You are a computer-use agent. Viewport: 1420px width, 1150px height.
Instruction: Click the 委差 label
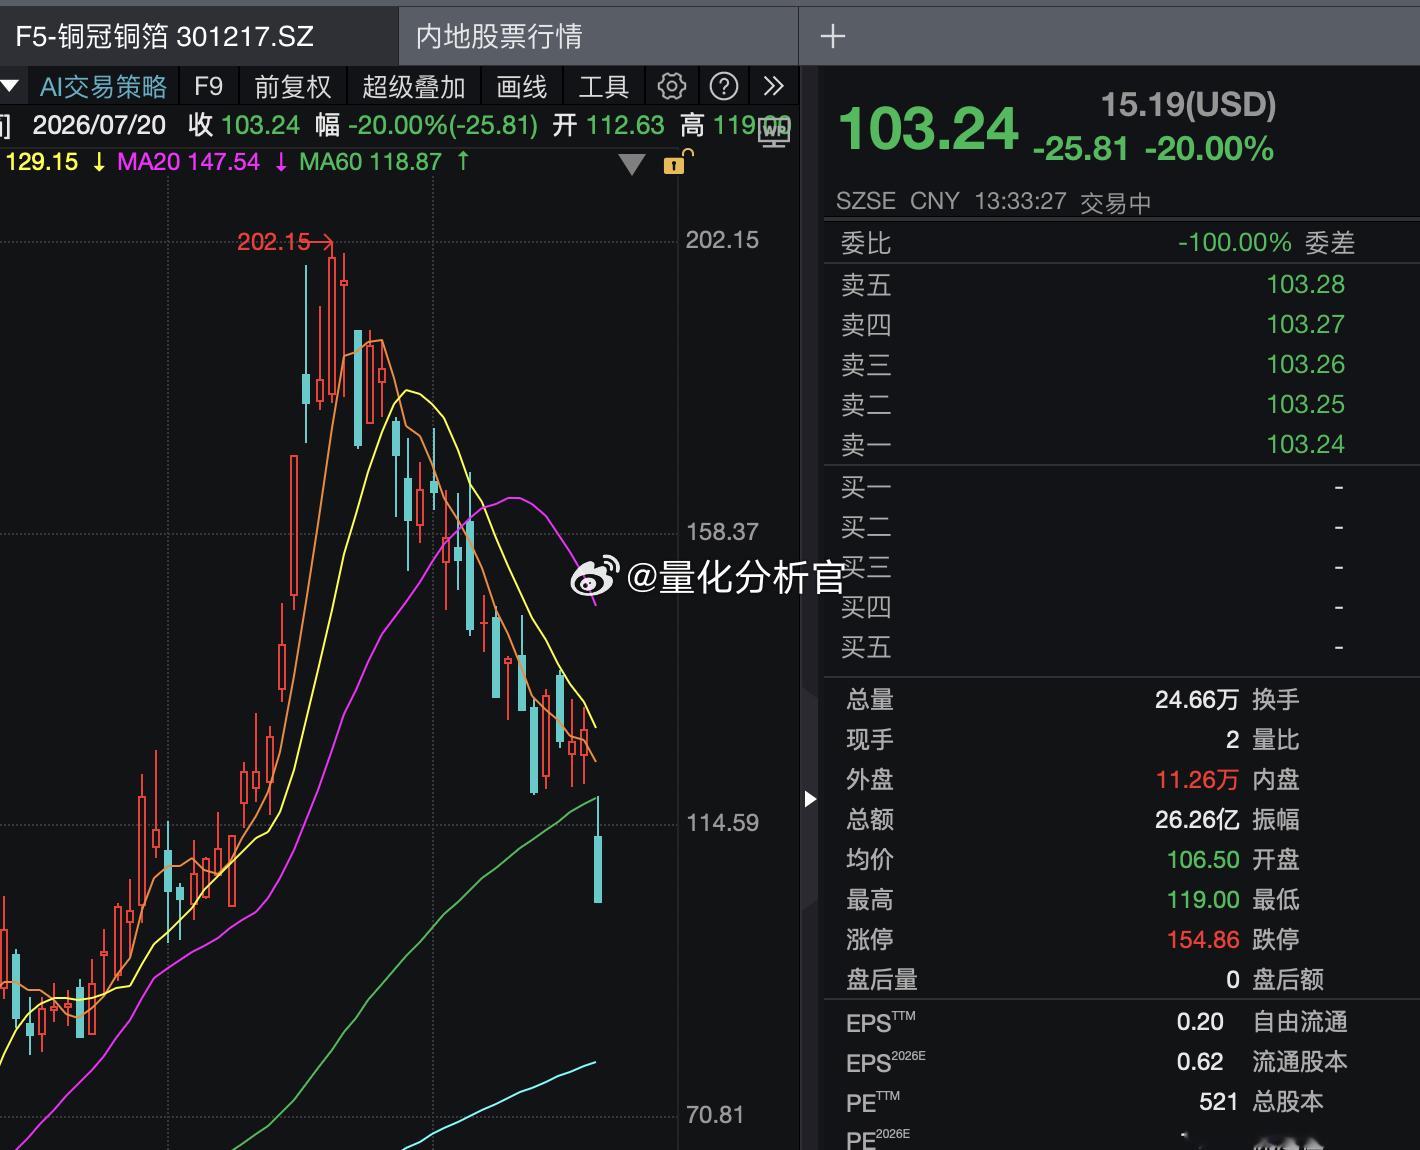(x=1330, y=243)
